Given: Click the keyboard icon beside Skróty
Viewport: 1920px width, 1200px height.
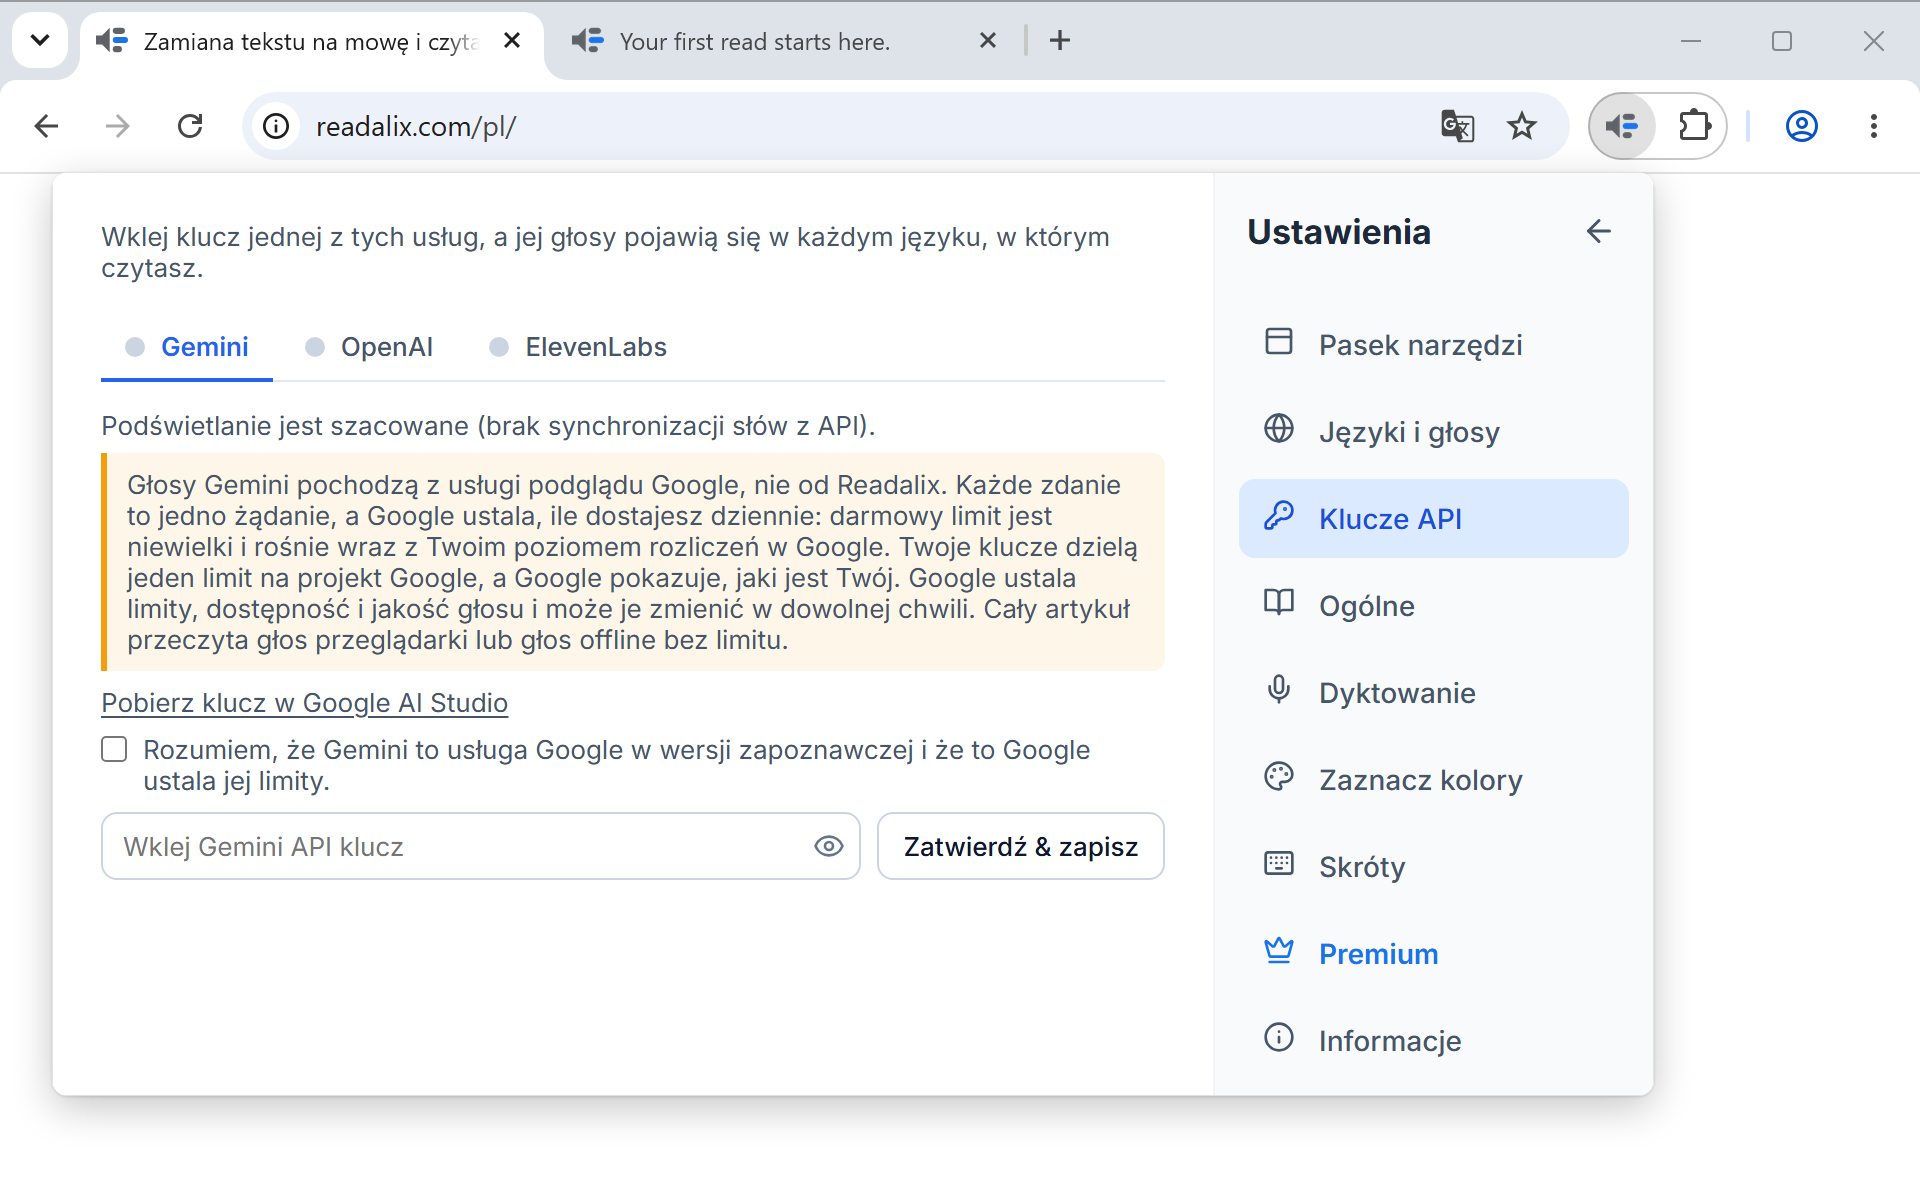Looking at the screenshot, I should tap(1279, 863).
